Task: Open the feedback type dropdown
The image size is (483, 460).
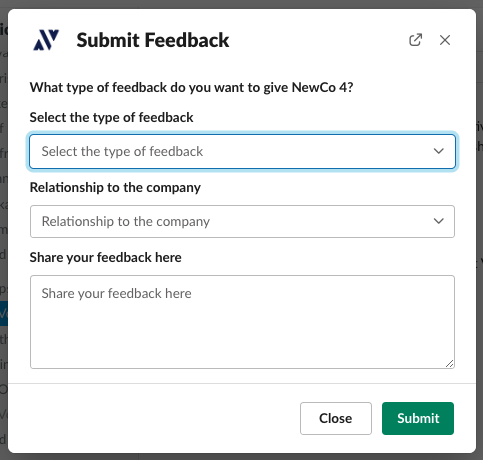Action: (242, 151)
